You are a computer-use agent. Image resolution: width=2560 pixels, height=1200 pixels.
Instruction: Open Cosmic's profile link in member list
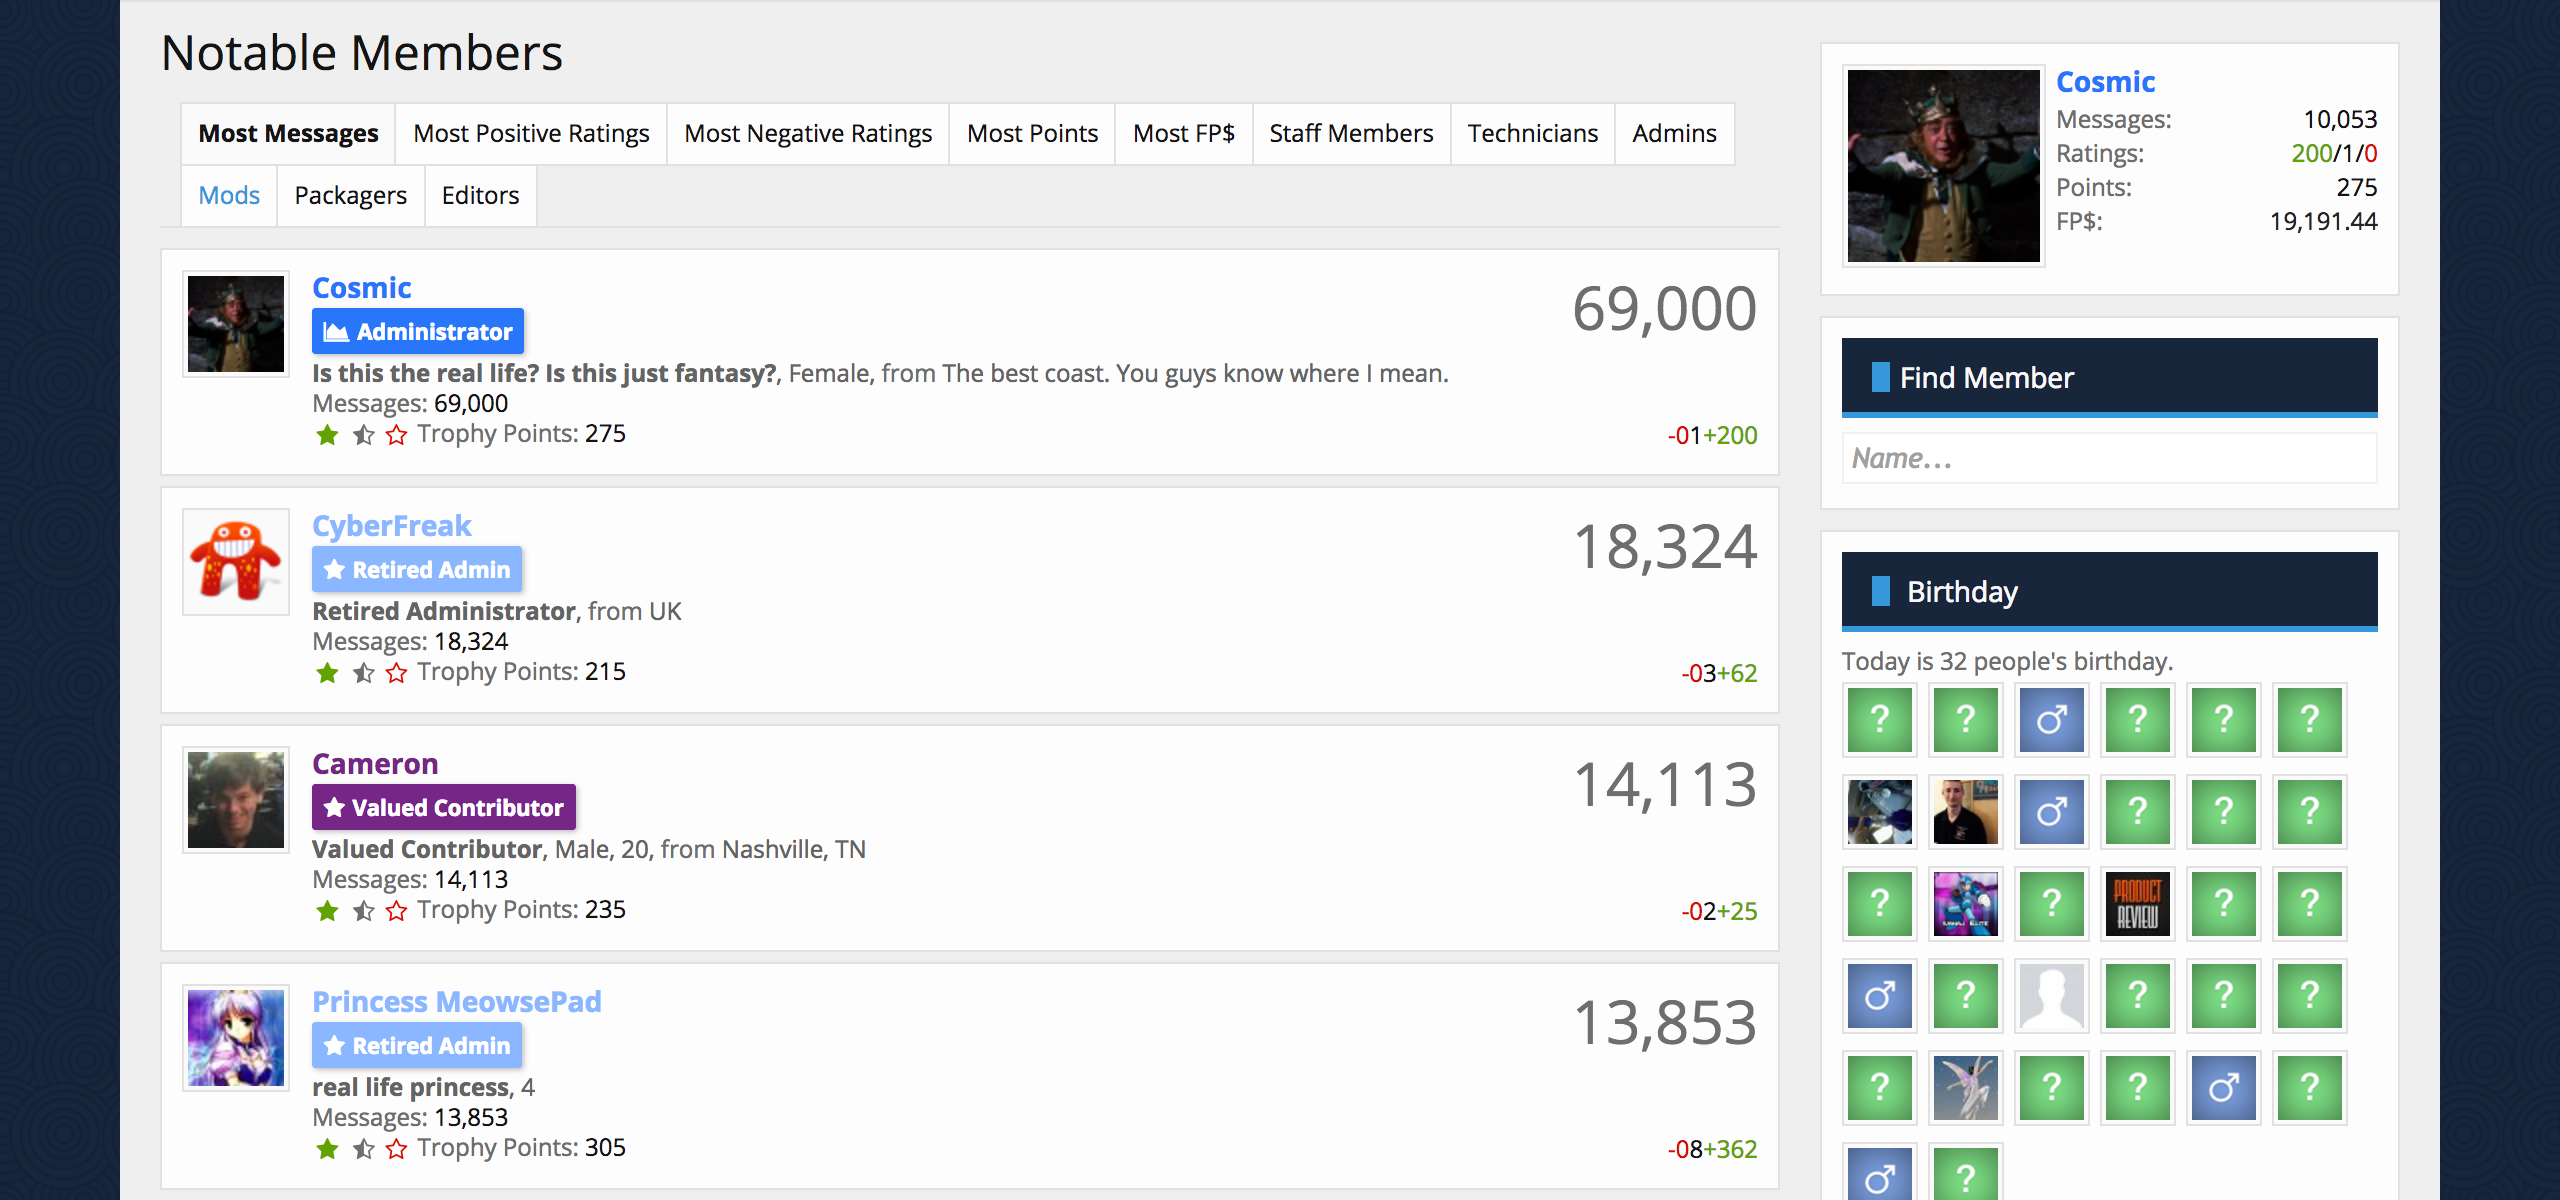pyautogui.click(x=361, y=288)
